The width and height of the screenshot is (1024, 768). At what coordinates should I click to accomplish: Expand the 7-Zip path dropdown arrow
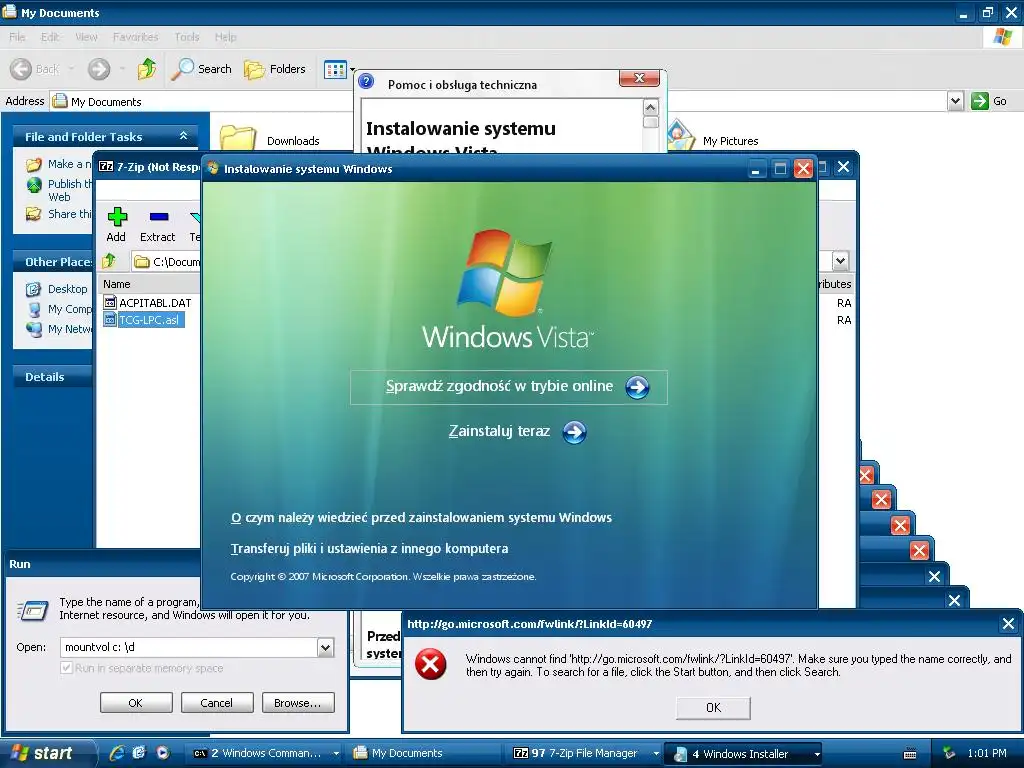click(840, 261)
